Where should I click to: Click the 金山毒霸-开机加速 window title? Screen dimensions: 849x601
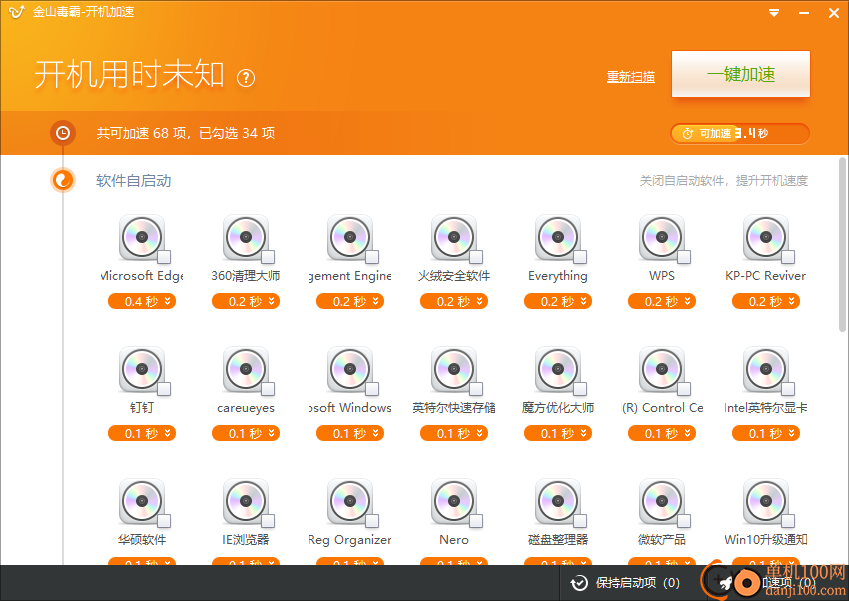coord(83,12)
